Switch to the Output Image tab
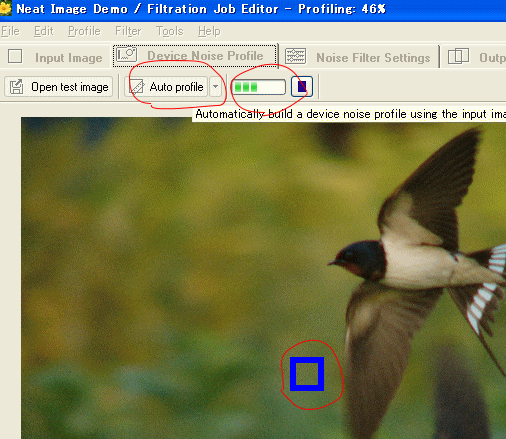Viewport: 506px width, 439px height. [x=475, y=57]
